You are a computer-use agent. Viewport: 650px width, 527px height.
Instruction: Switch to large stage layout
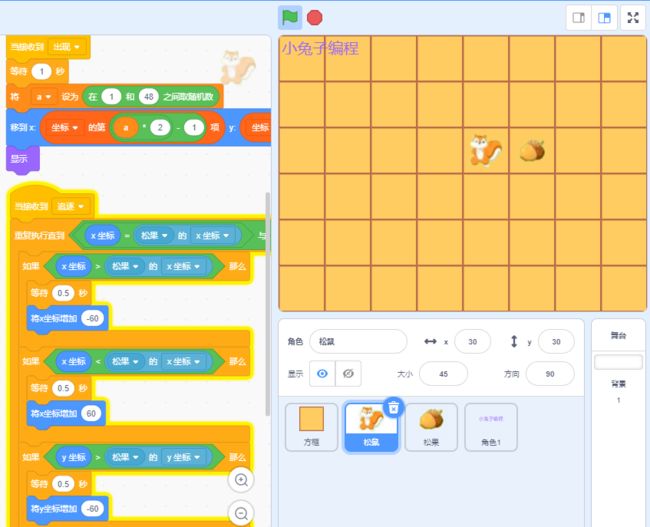coord(604,18)
